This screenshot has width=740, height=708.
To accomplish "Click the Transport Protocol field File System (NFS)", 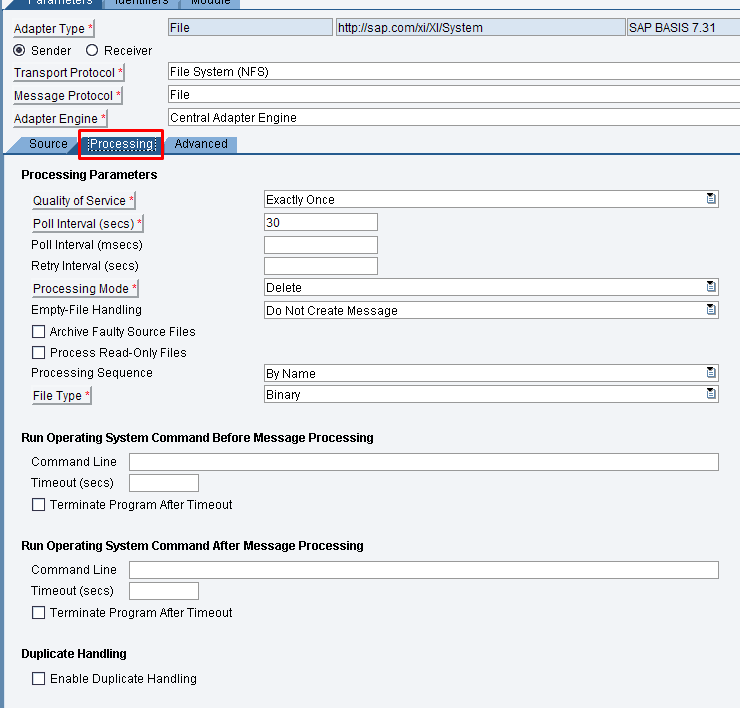I will (x=454, y=72).
